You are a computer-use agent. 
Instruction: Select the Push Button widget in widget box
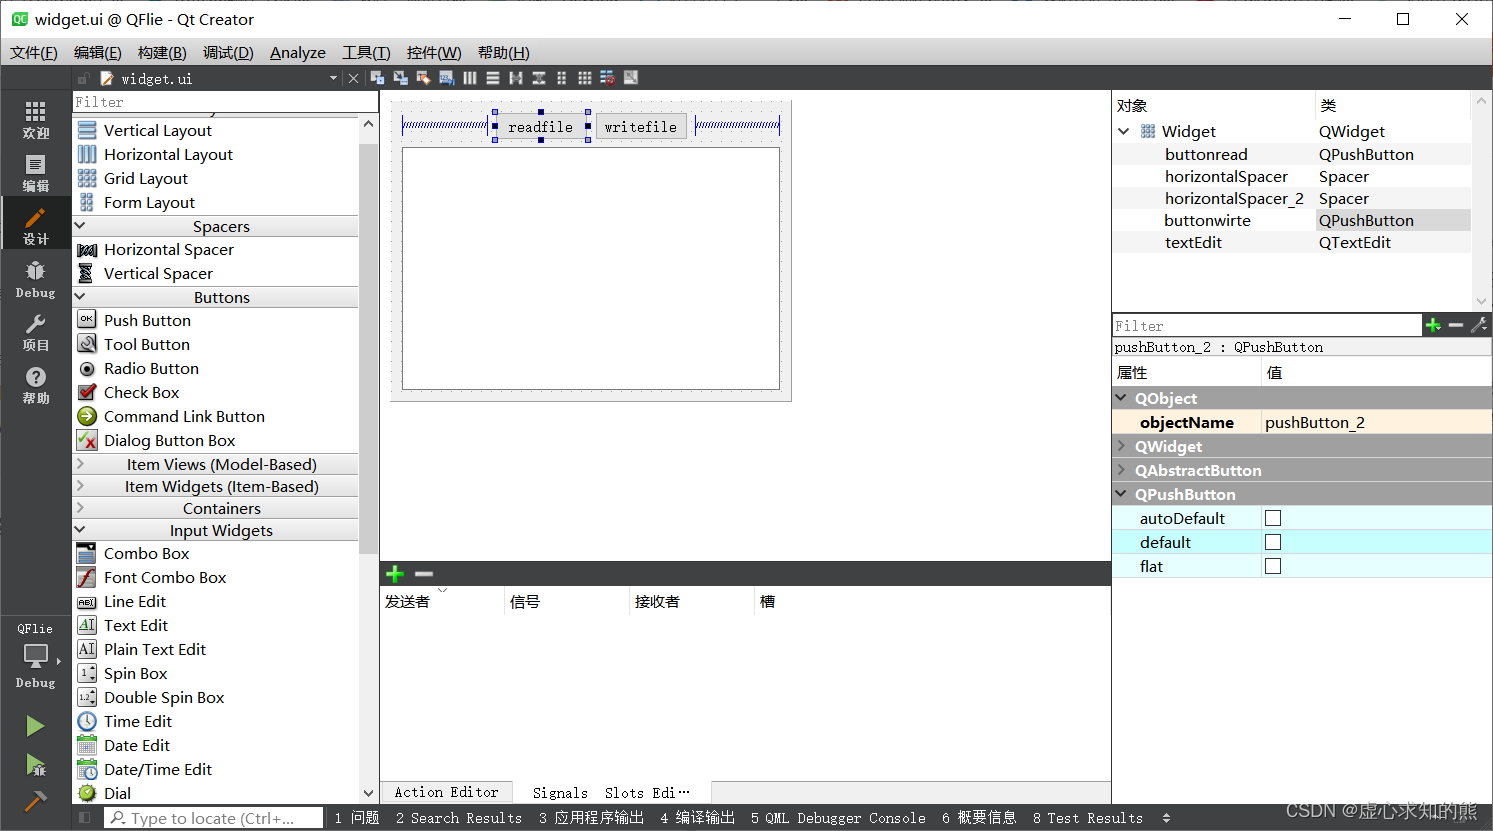pyautogui.click(x=147, y=320)
